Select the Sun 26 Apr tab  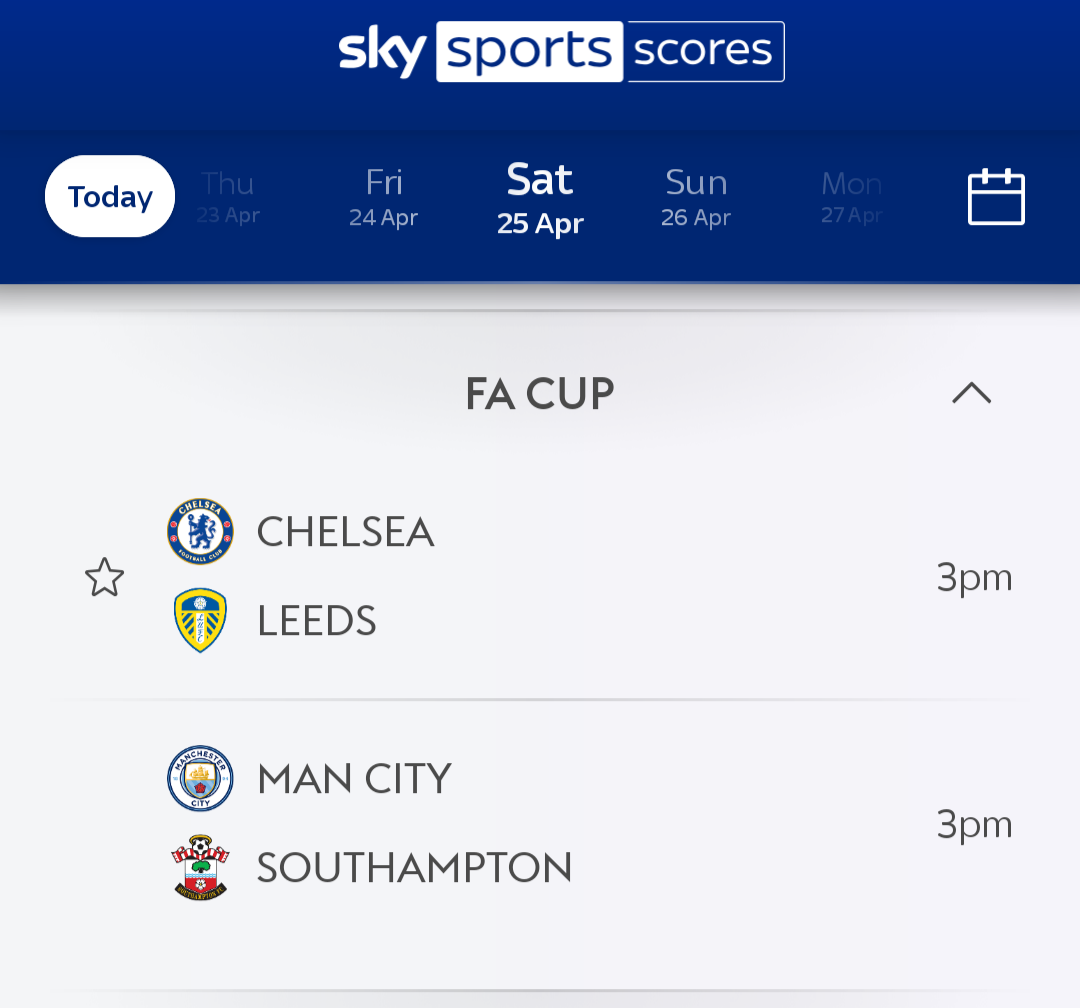696,197
